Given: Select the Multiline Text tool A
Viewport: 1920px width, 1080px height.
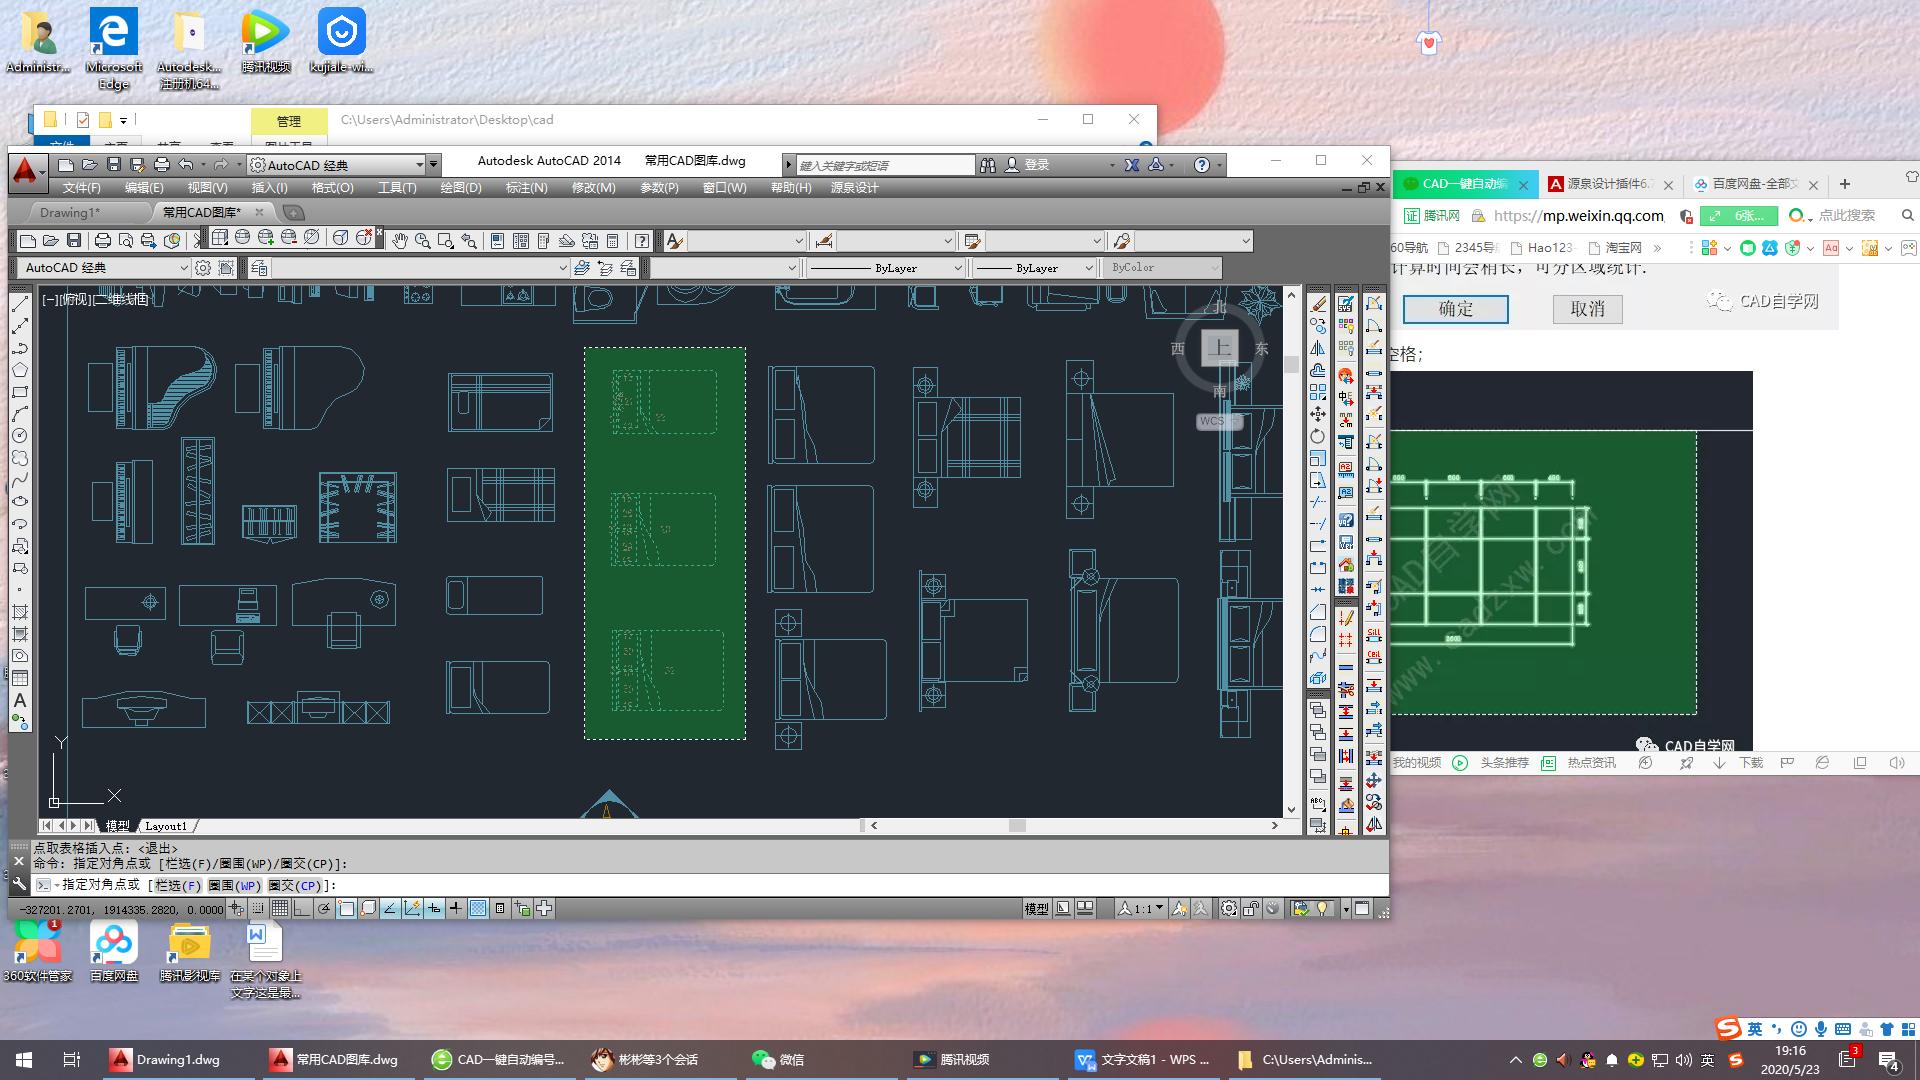Looking at the screenshot, I should point(20,701).
